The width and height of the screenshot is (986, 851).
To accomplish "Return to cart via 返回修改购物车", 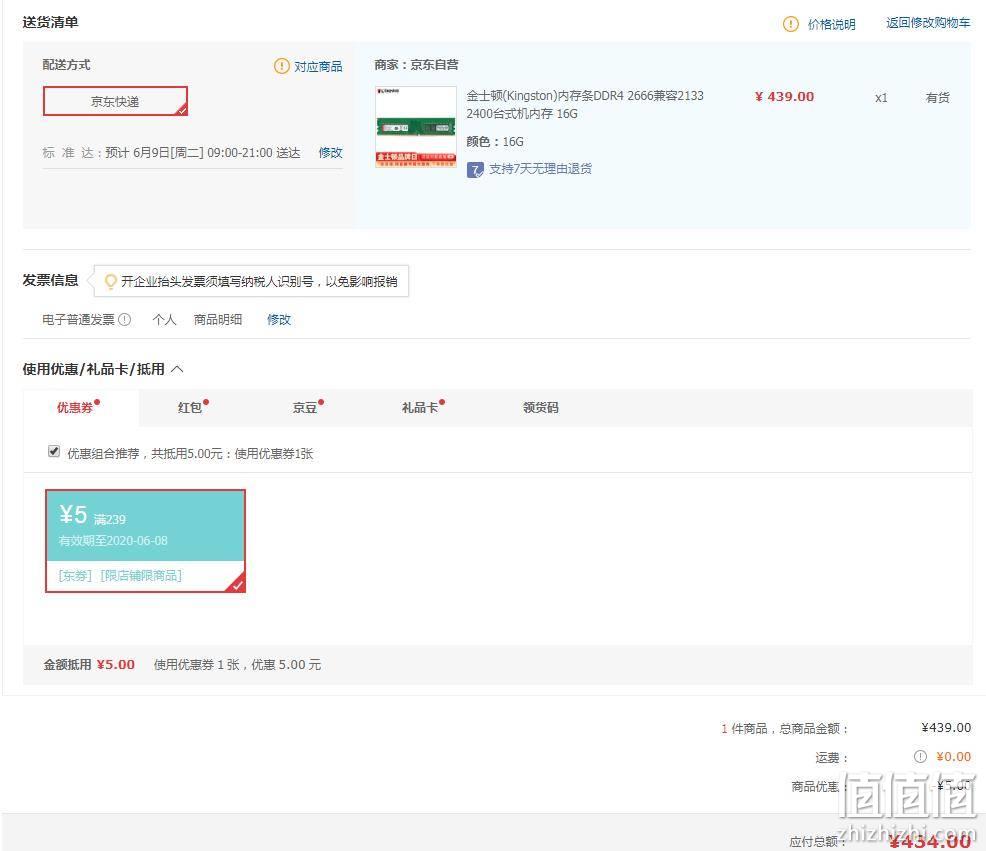I will point(928,23).
